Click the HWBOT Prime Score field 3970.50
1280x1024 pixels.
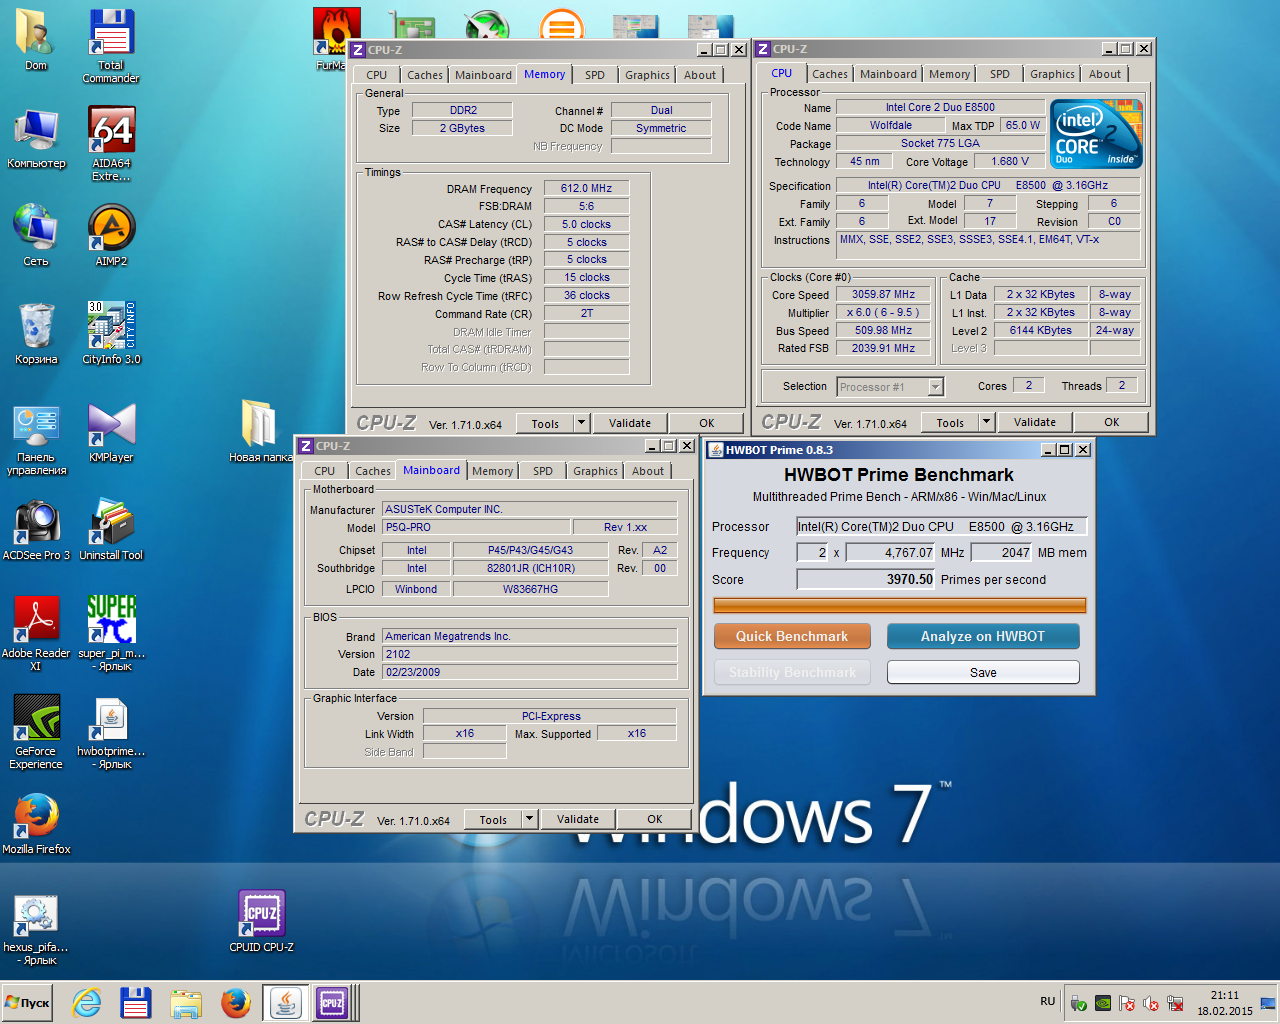(x=866, y=579)
